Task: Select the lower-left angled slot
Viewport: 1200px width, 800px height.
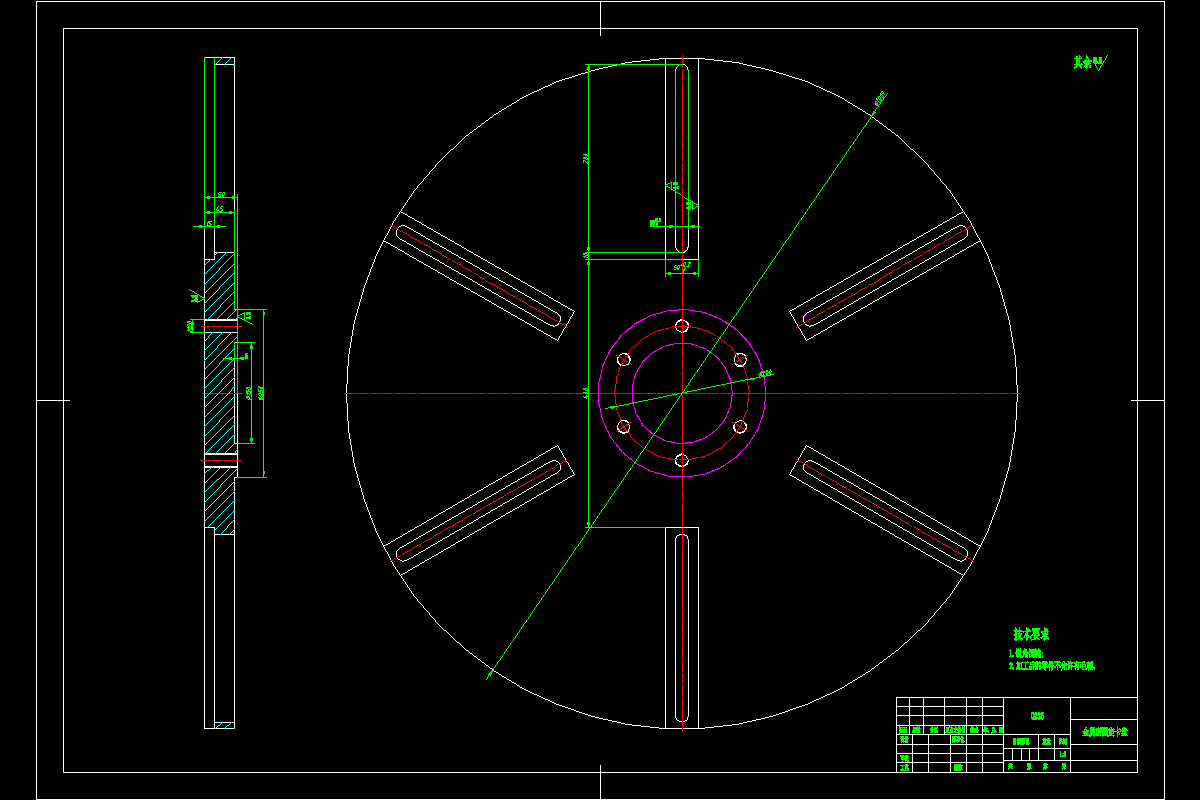Action: click(x=477, y=511)
